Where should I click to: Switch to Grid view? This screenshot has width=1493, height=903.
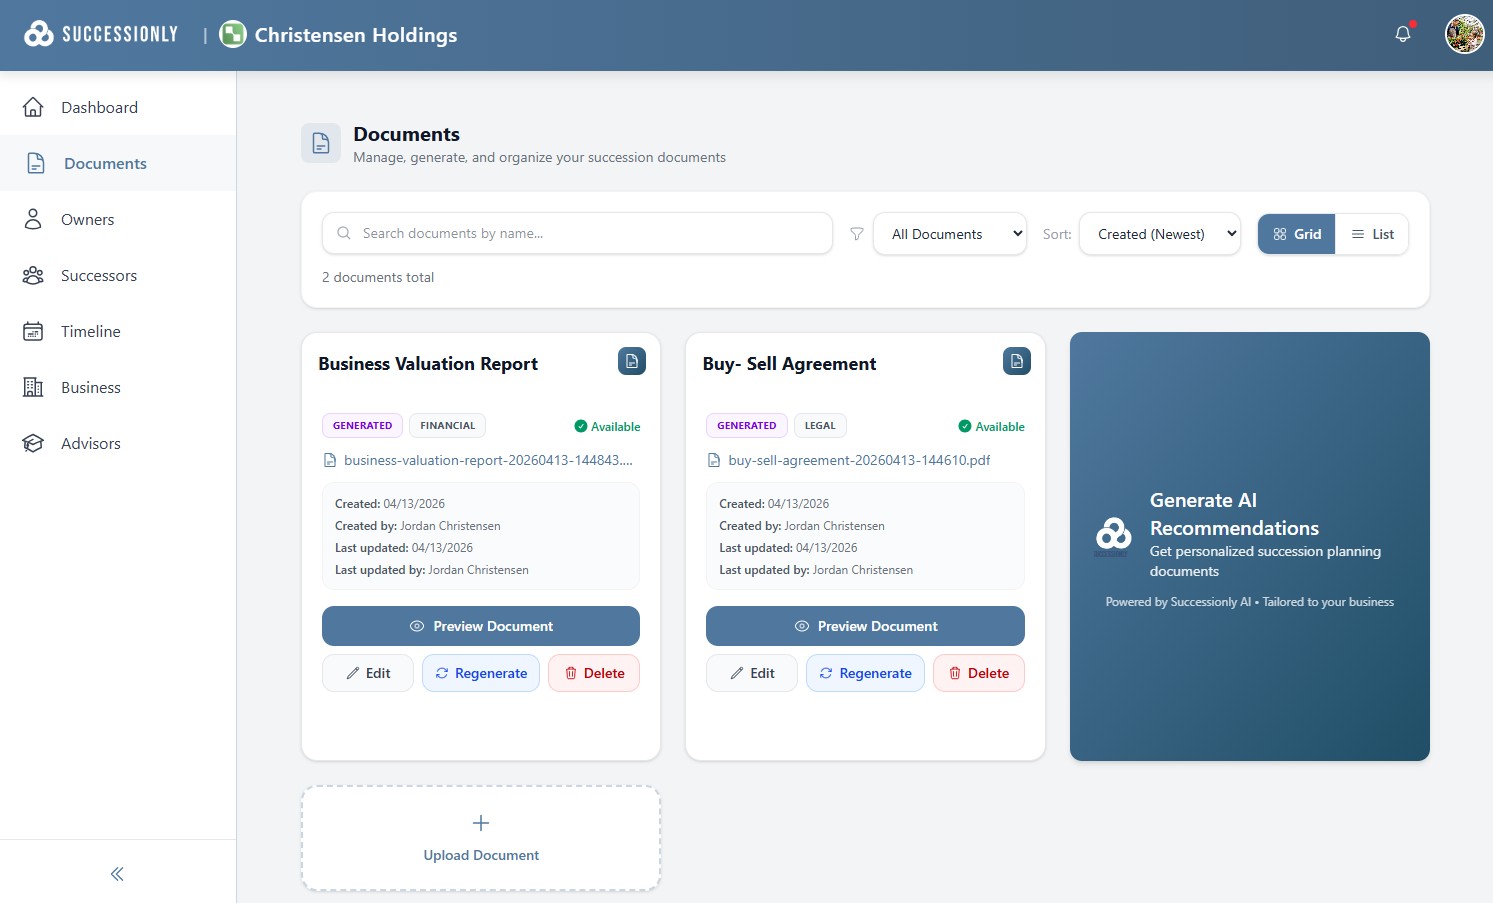tap(1296, 234)
